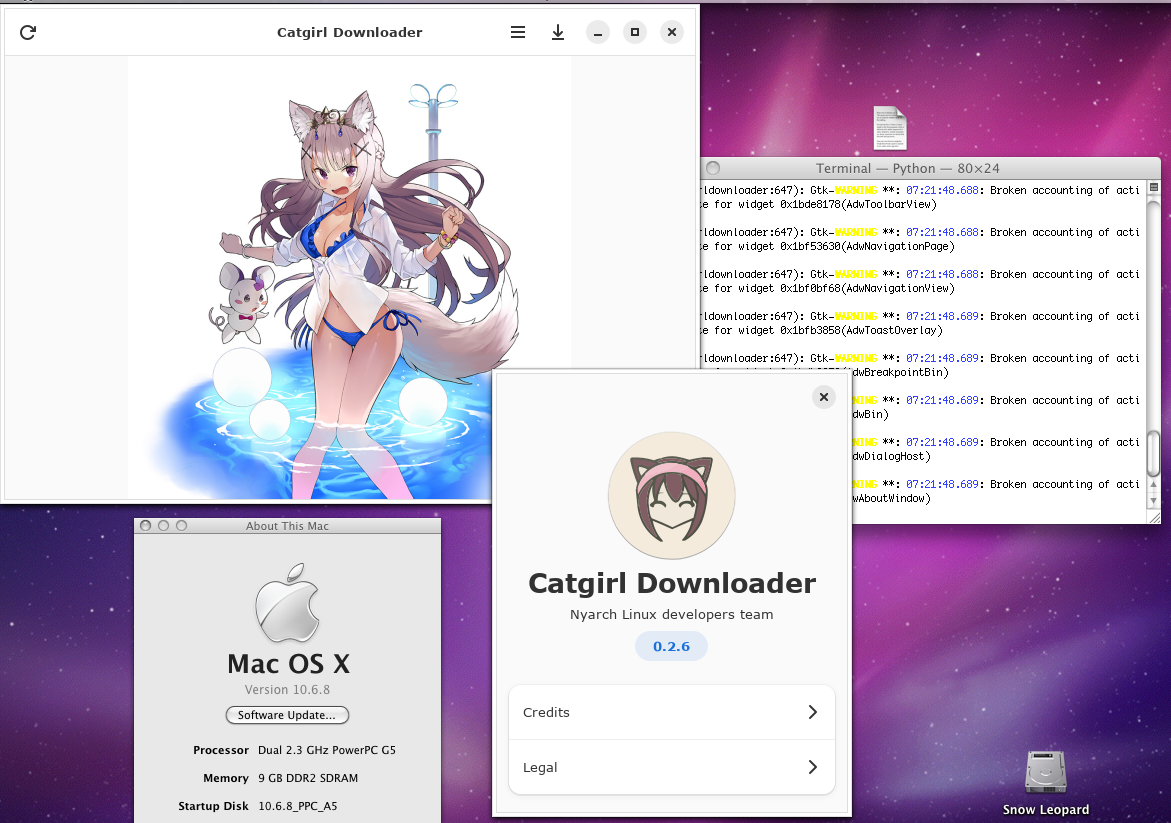This screenshot has height=823, width=1171.
Task: Expand the Credits section
Action: point(671,712)
